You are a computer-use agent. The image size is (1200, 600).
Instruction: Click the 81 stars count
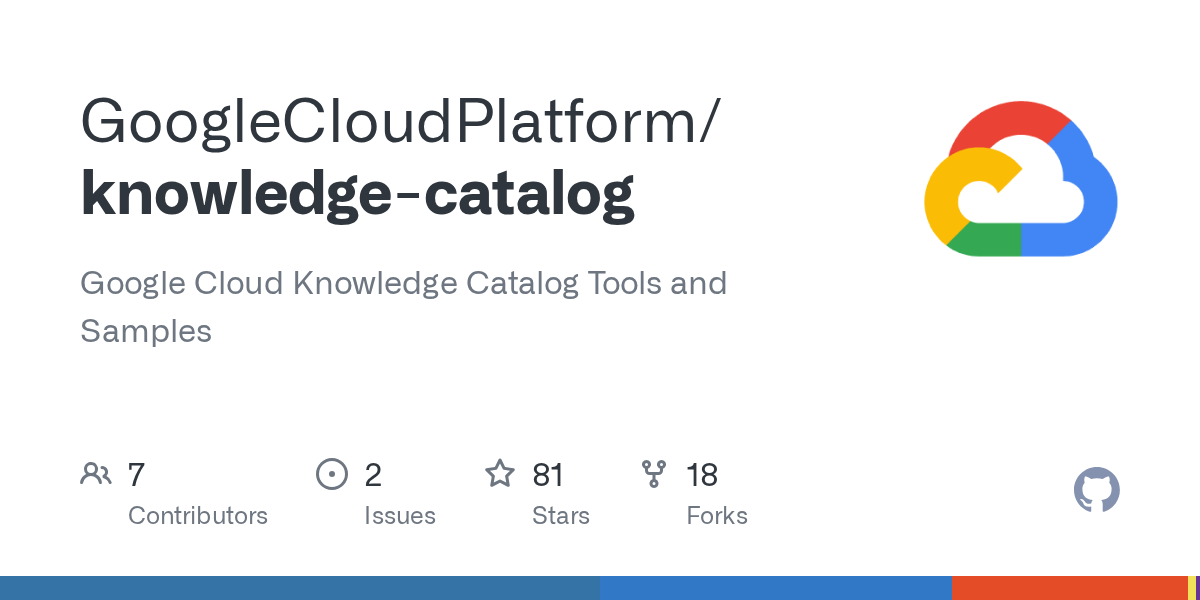coord(548,474)
